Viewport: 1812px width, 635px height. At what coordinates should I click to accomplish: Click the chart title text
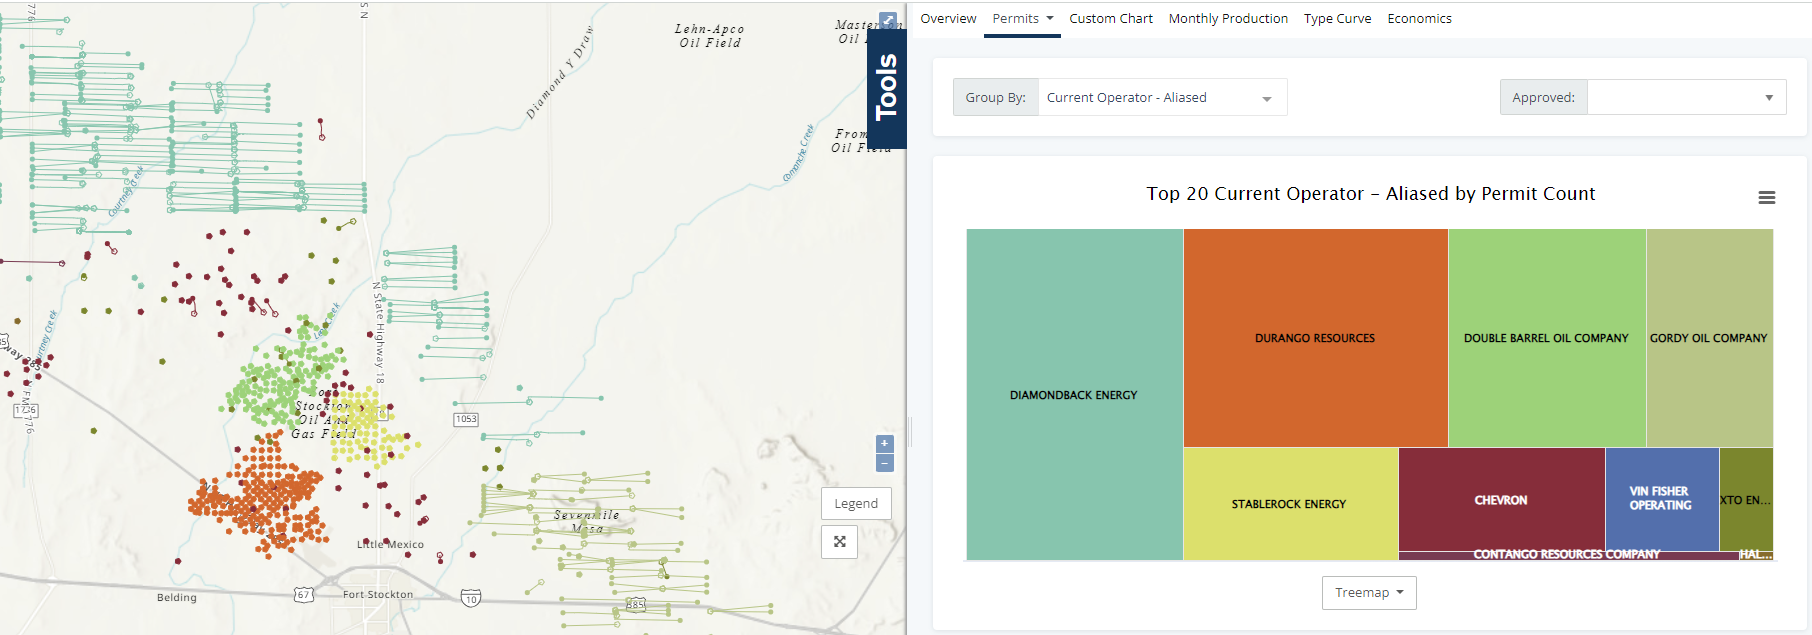coord(1370,194)
